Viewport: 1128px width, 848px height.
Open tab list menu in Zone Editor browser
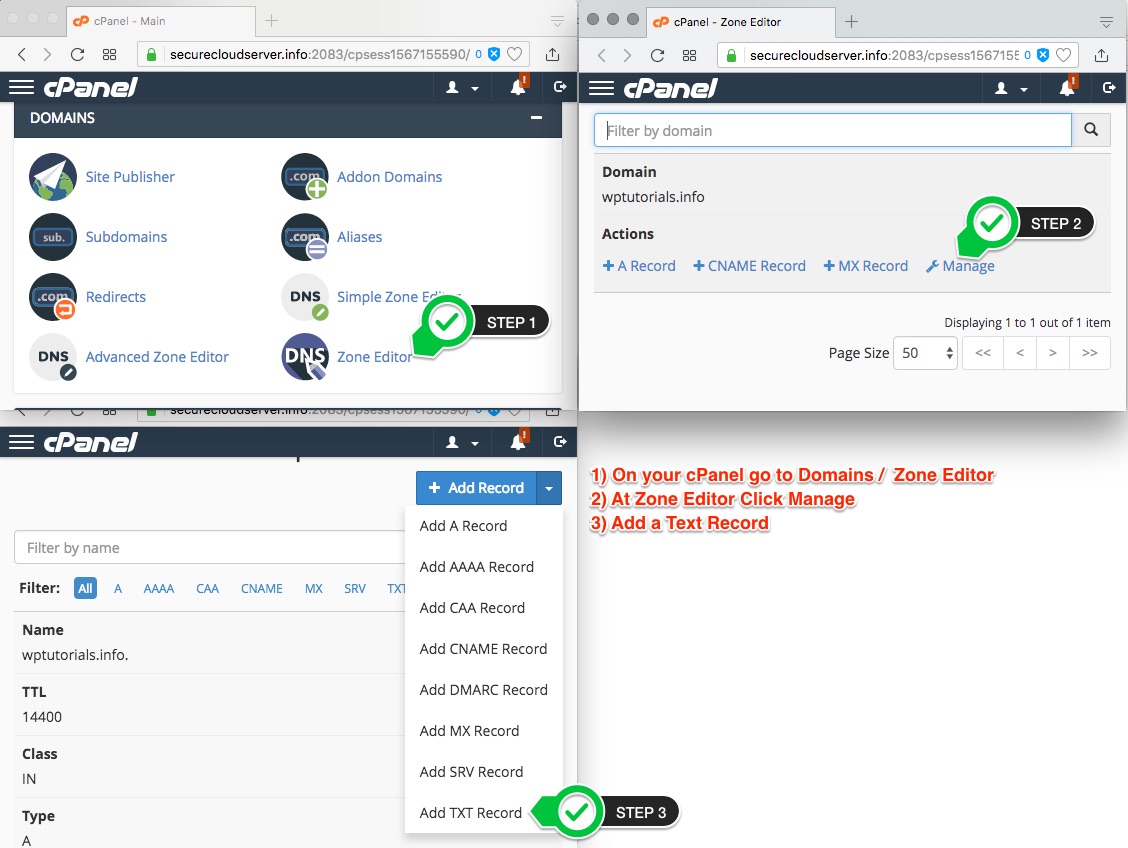pos(1107,22)
